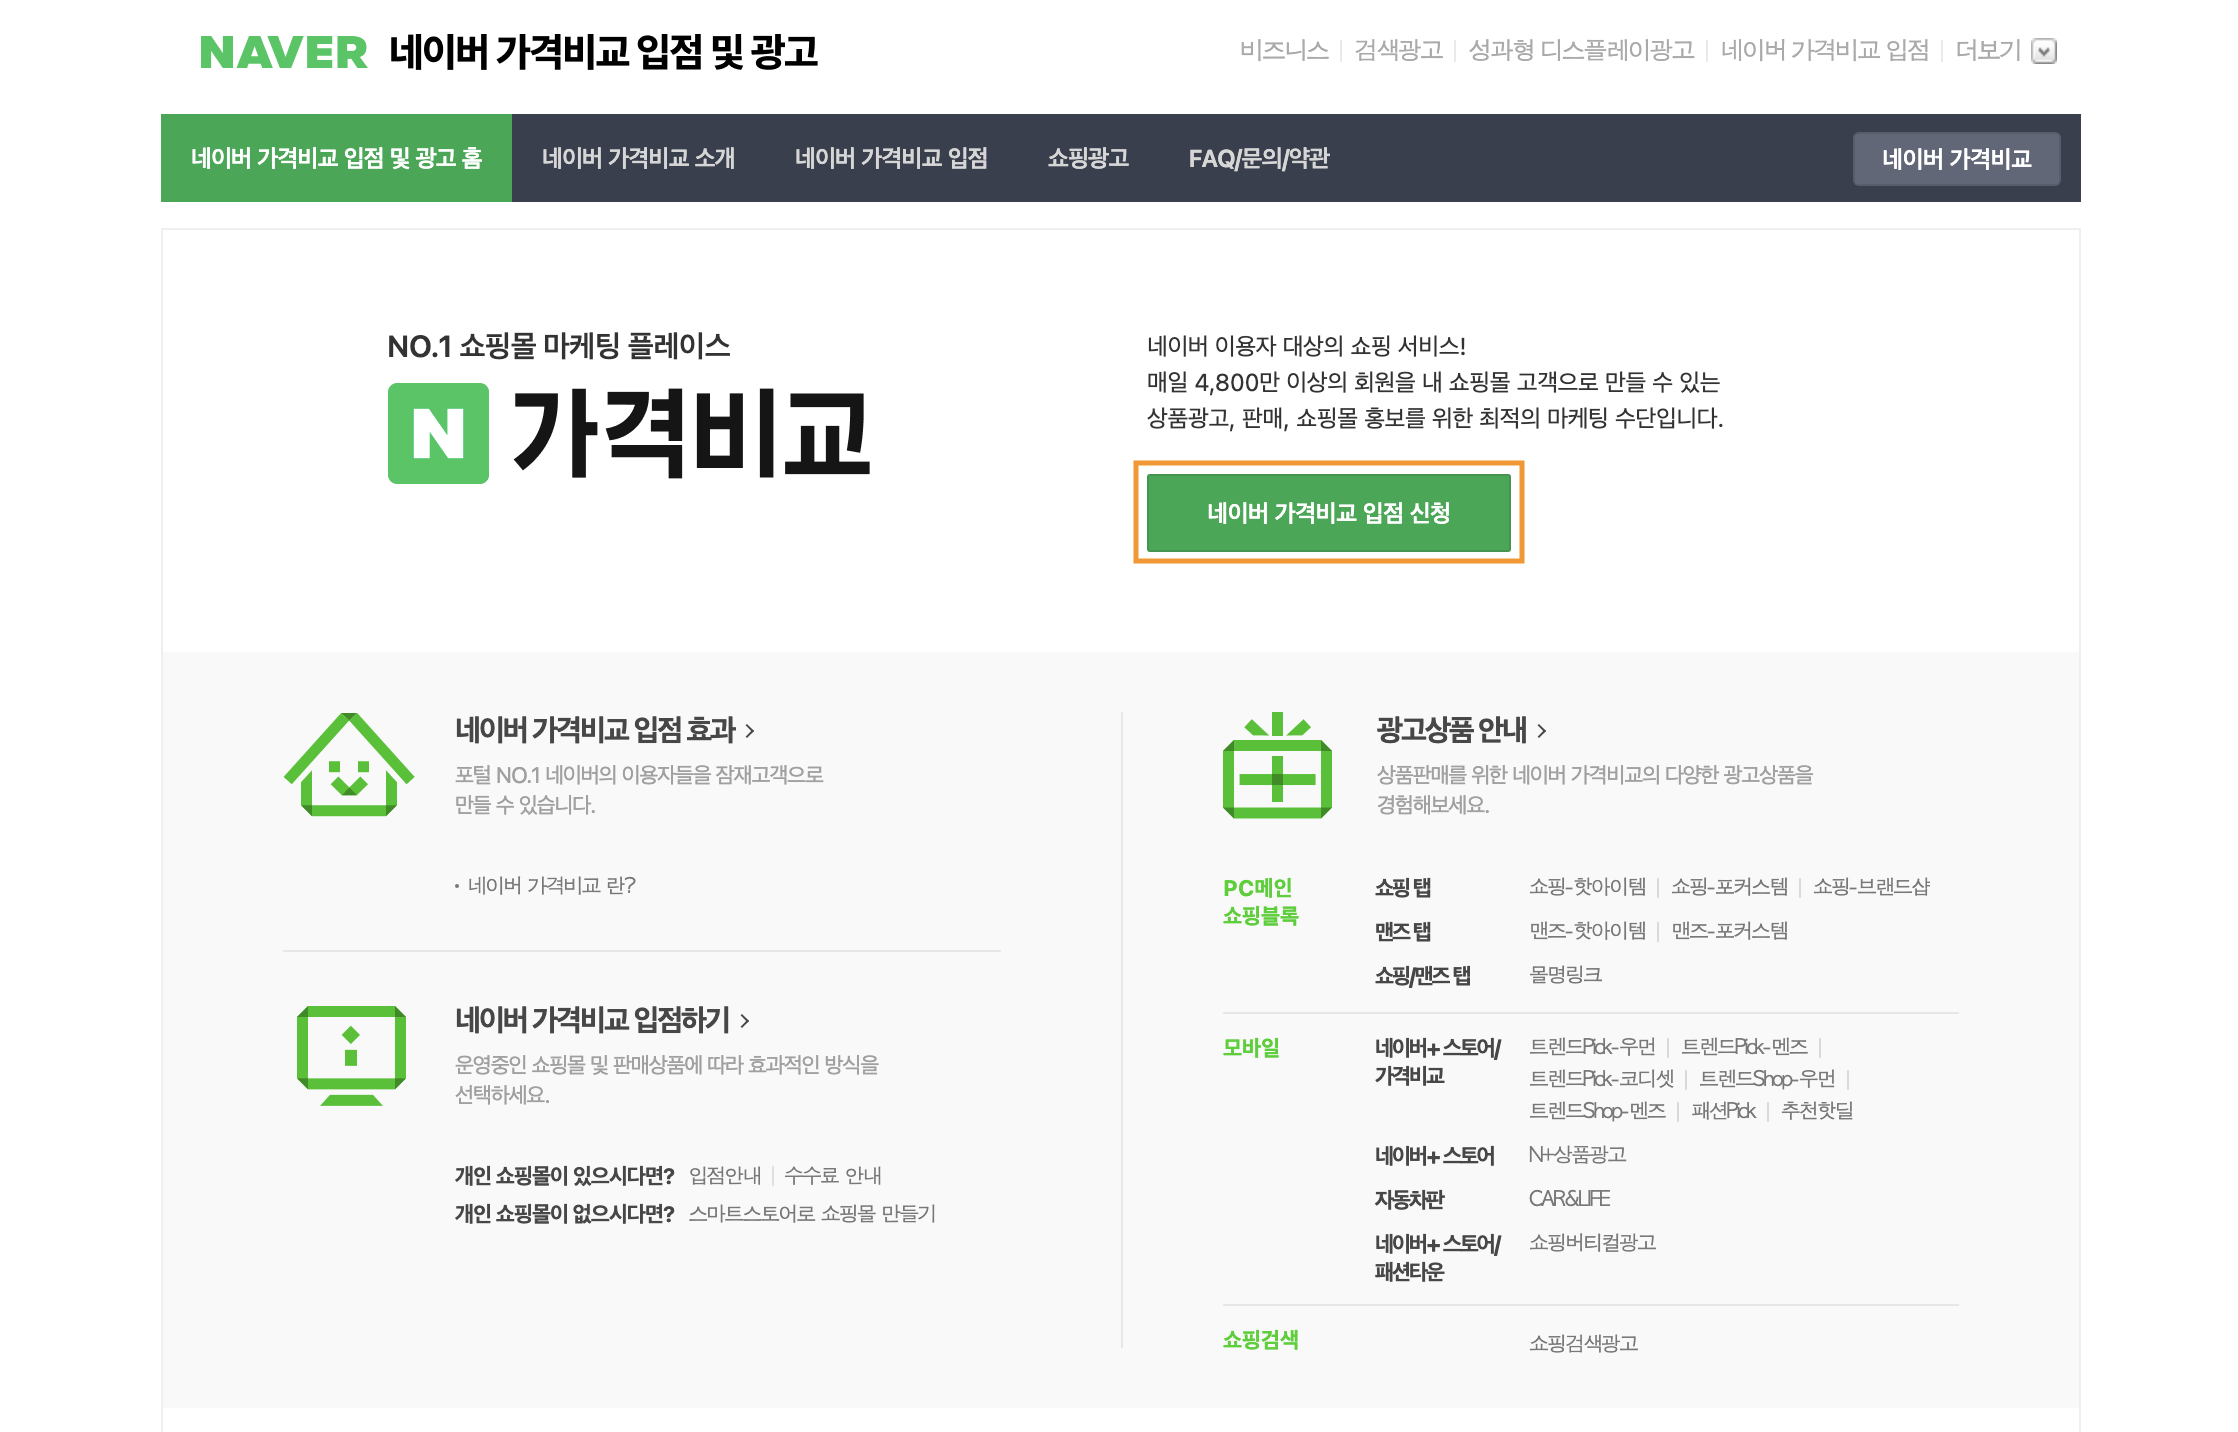Select 네이버 가격비교 입점 nav menu
Screen dimensions: 2238x1432
click(891, 158)
